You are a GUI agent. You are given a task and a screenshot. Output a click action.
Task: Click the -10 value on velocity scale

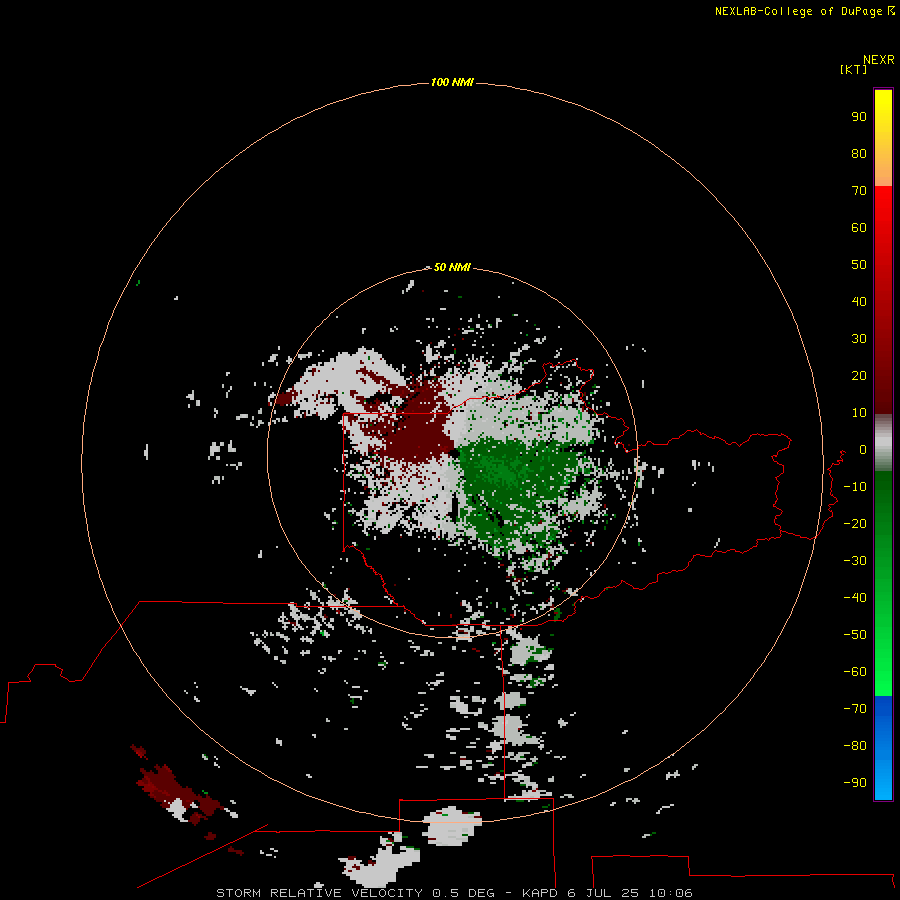coord(855,487)
